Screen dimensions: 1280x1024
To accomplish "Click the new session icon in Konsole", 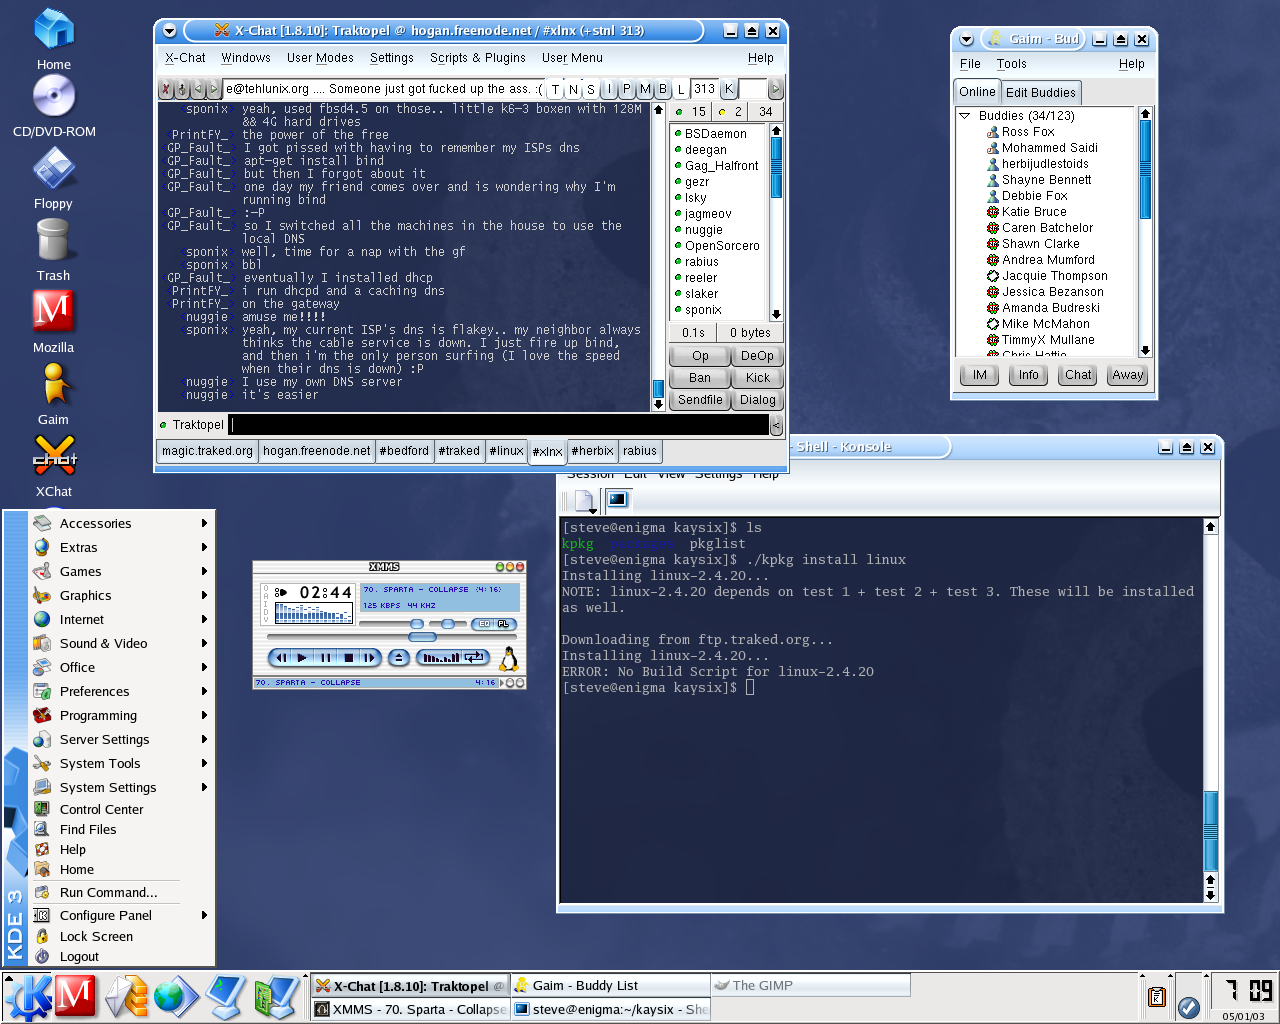I will point(583,500).
